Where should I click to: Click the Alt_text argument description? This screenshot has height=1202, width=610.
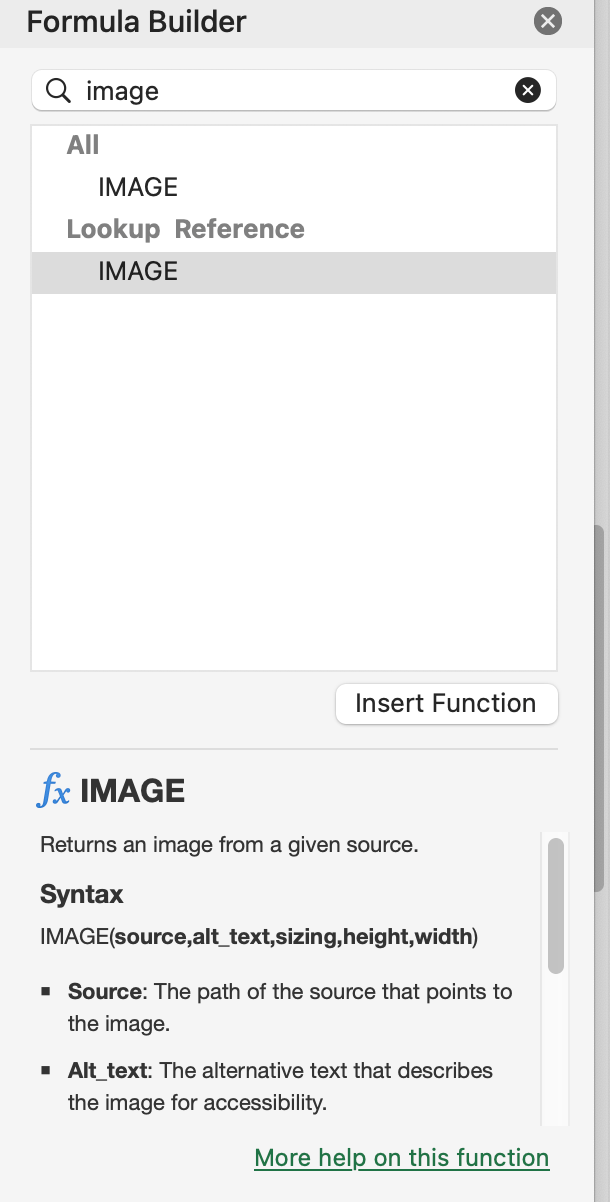point(280,1086)
